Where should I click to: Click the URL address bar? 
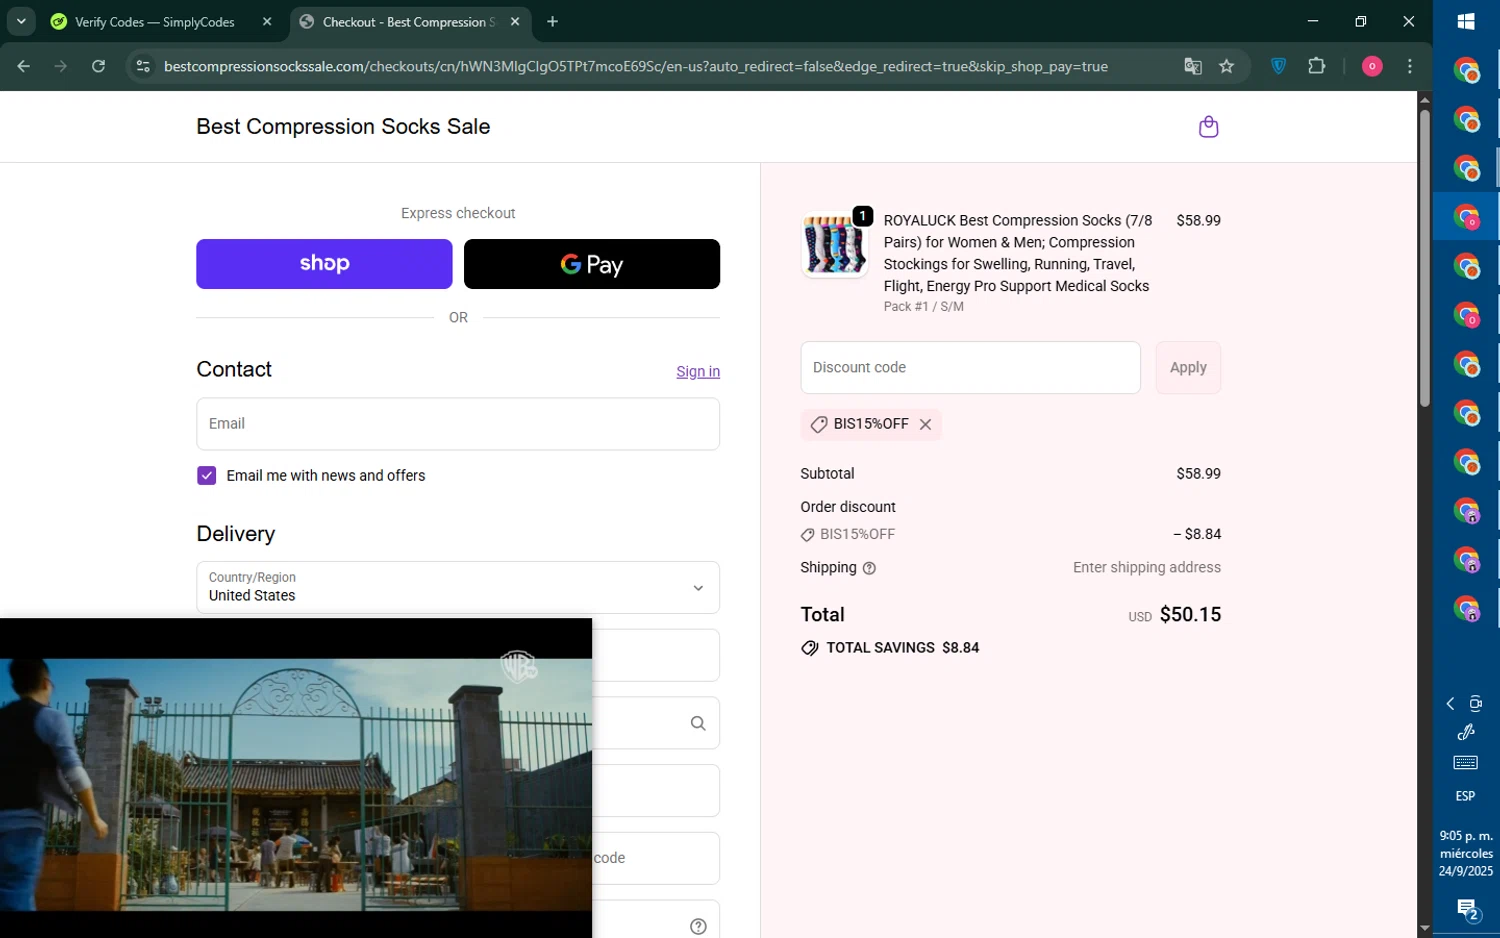point(636,66)
